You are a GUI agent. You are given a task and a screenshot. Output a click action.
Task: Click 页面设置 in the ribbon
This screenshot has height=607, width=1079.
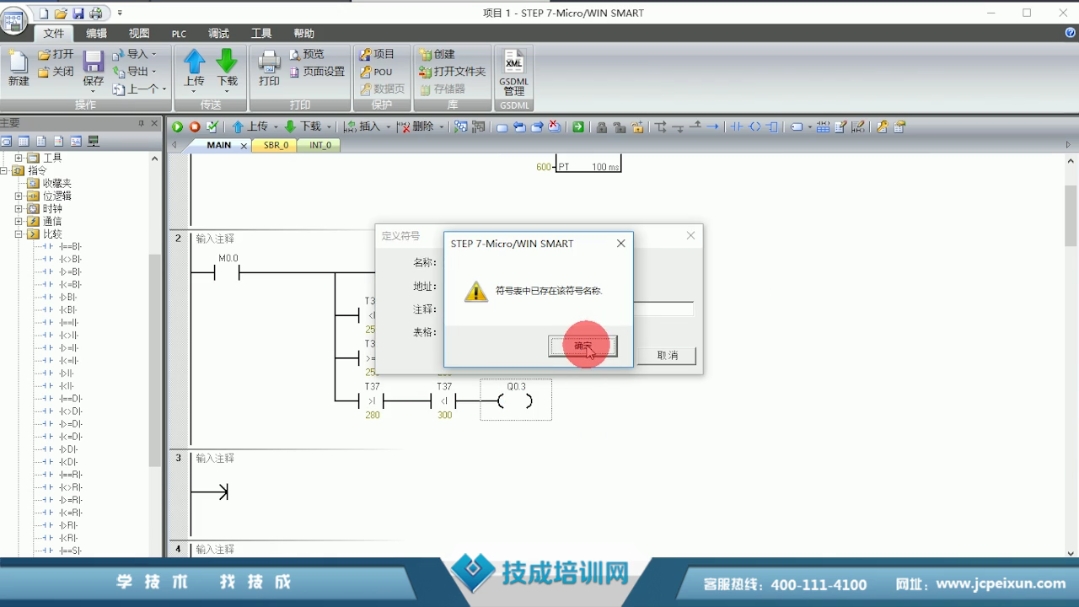click(317, 72)
